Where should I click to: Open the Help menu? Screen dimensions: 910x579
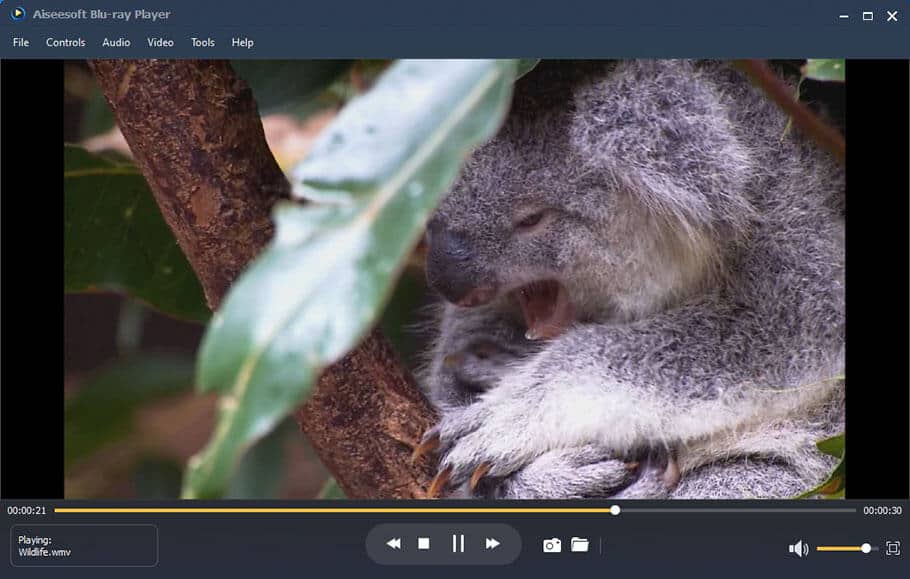243,42
